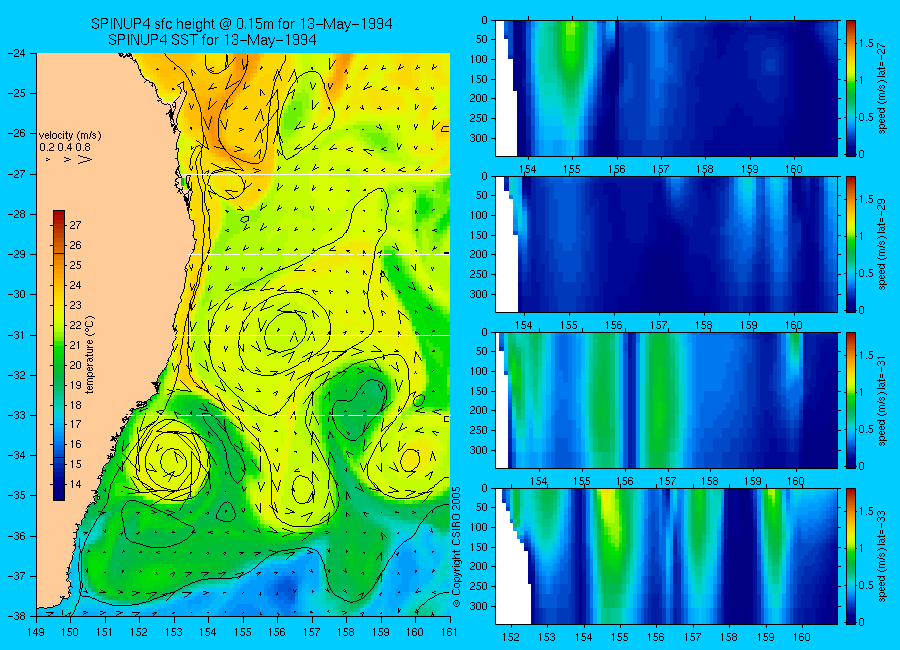
Task: Click the 'speed (m/s) lat=-33' label
Action: click(x=882, y=556)
